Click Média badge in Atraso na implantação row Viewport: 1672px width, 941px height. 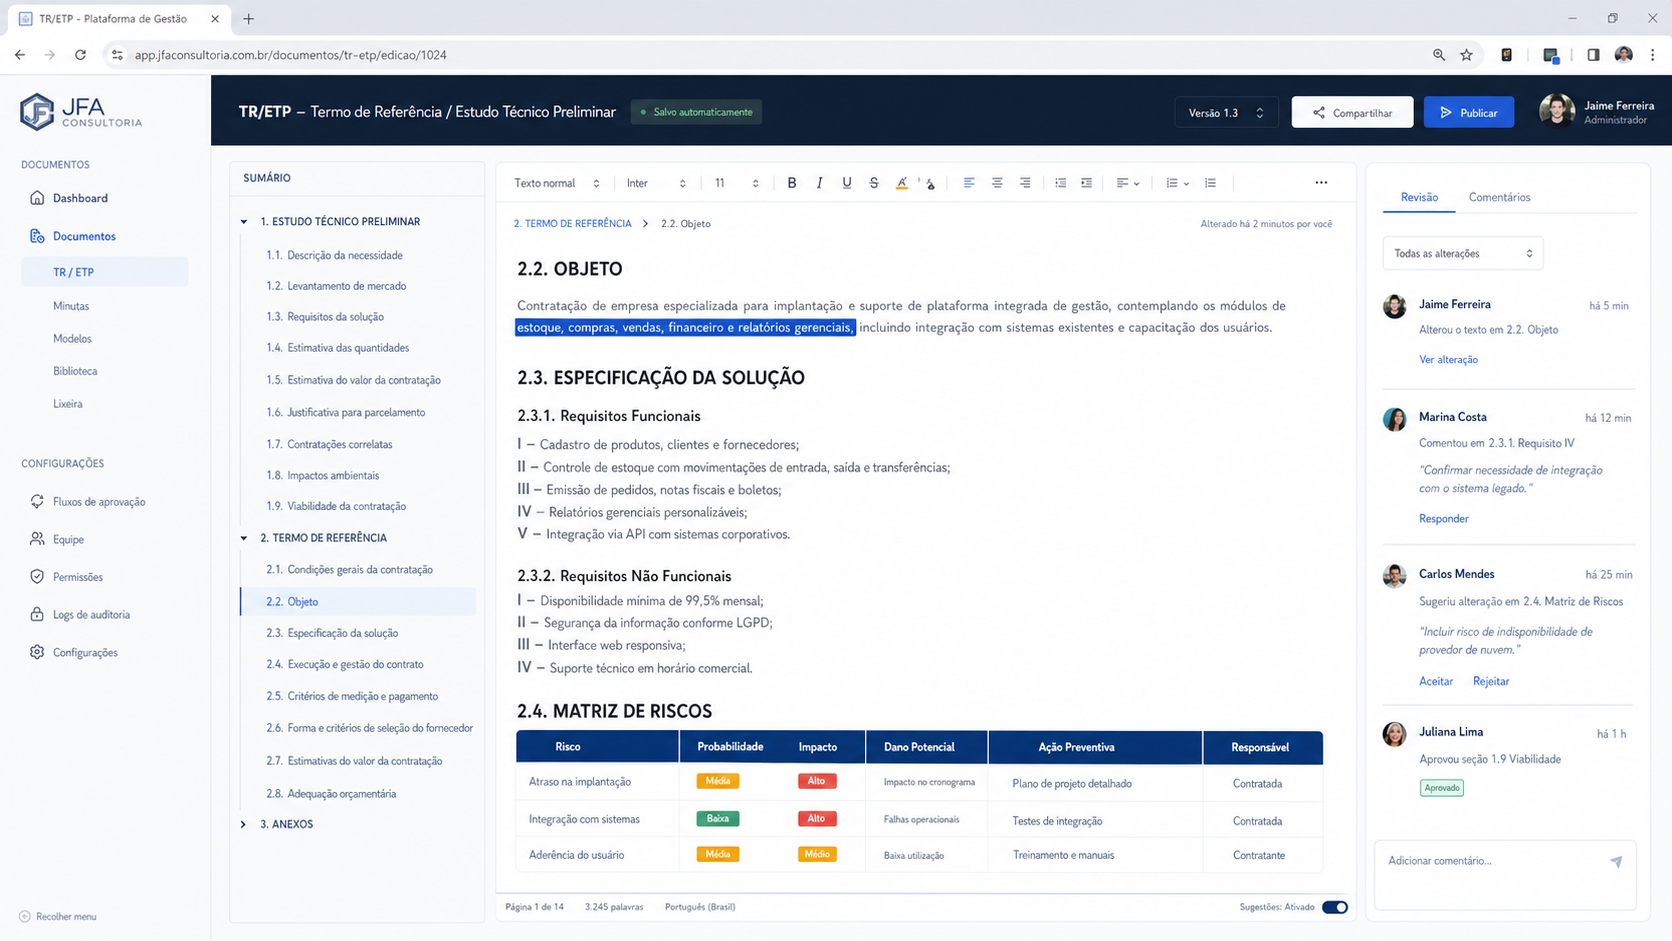pos(717,781)
